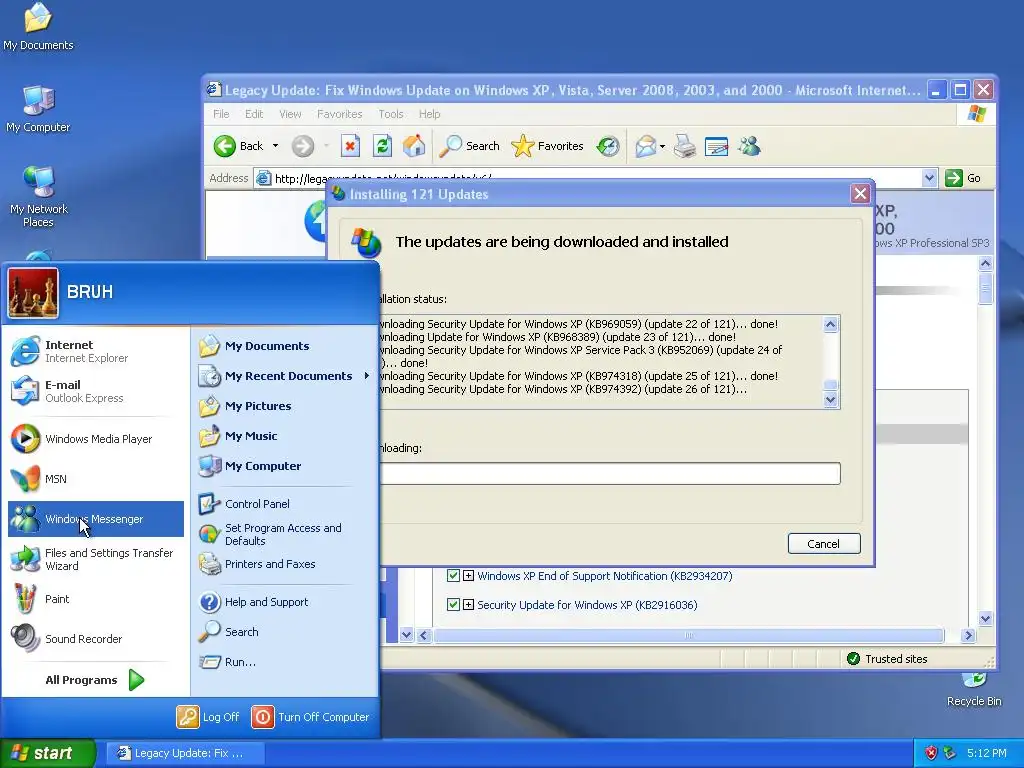The image size is (1024, 768).
Task: Open My Computer in Start menu
Action: click(285, 466)
